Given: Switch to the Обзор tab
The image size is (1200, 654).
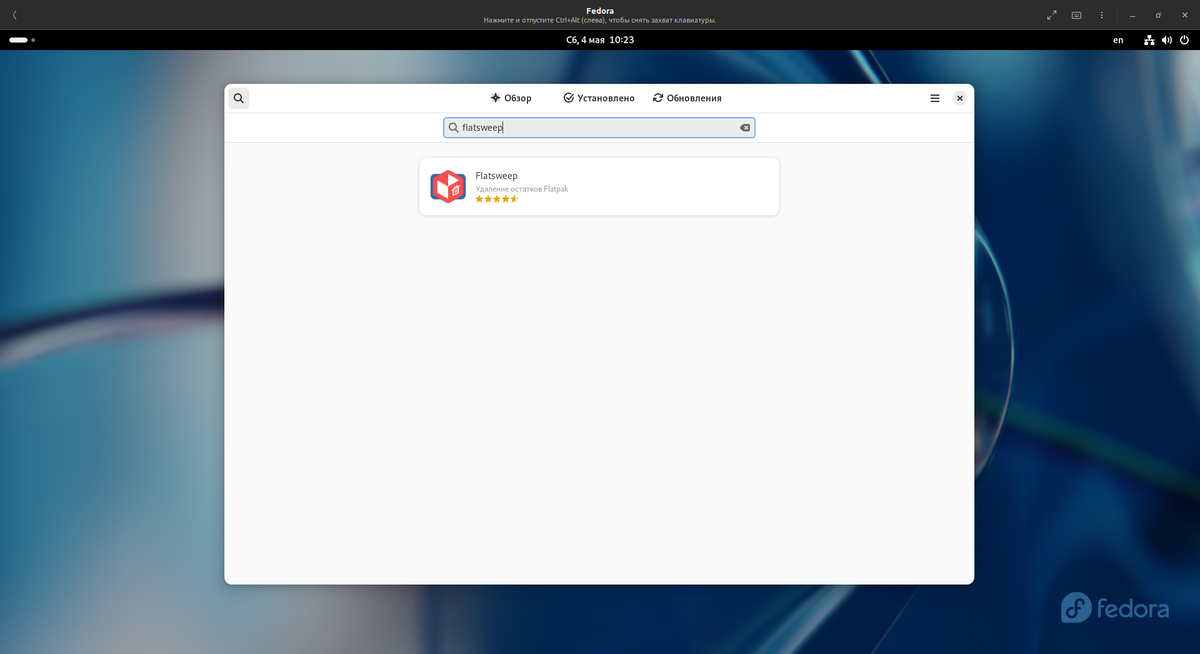Looking at the screenshot, I should point(511,98).
